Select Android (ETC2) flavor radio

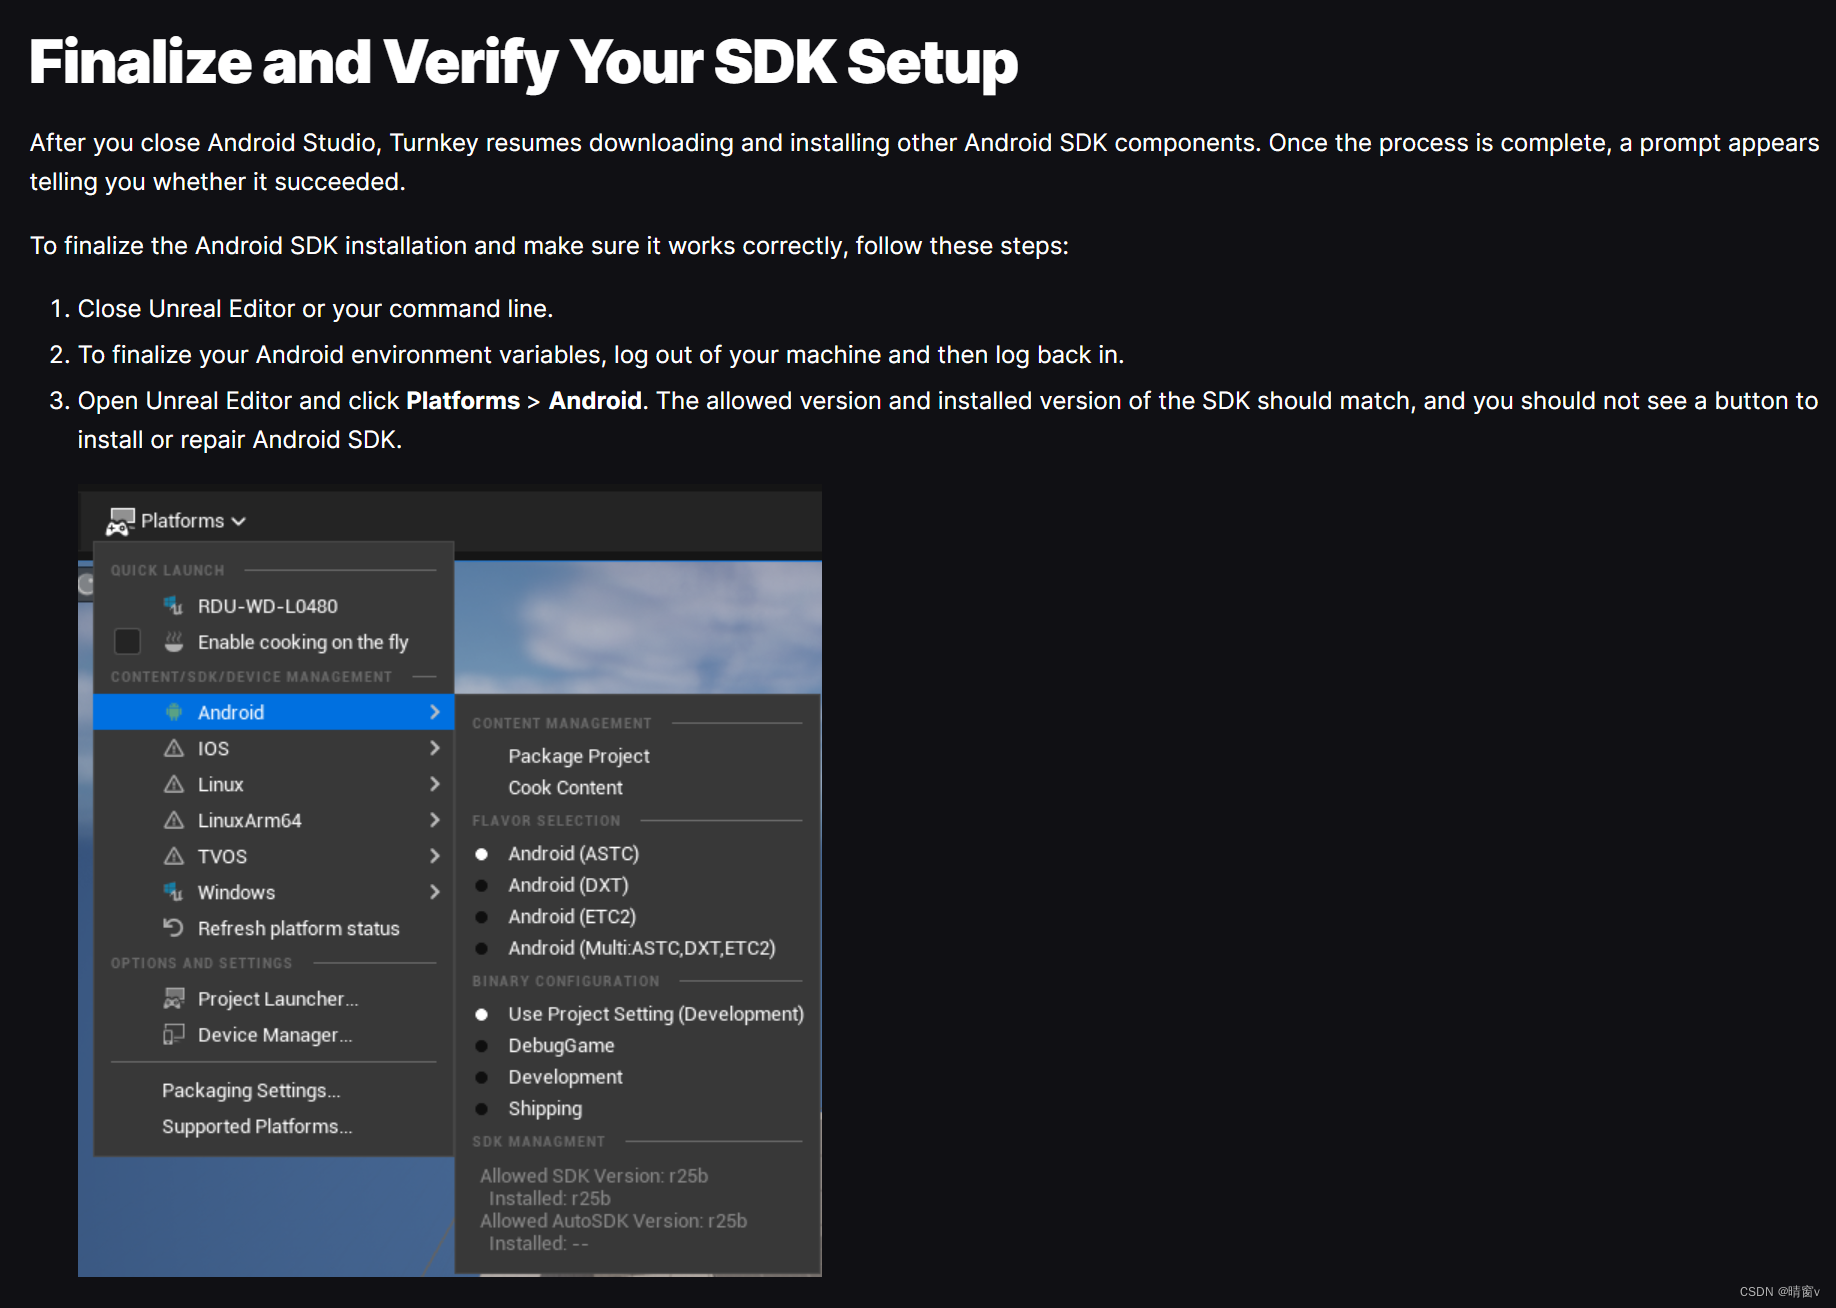tap(482, 917)
